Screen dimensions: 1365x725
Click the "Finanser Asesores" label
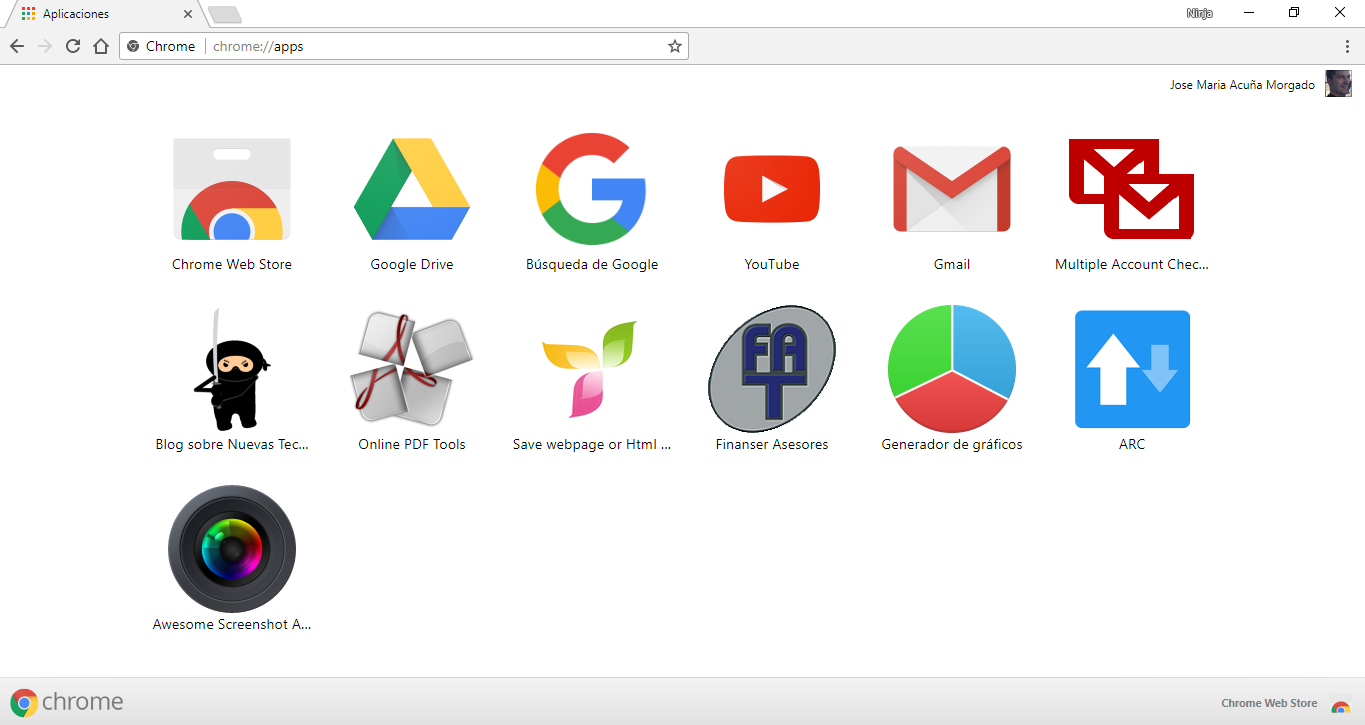click(772, 444)
